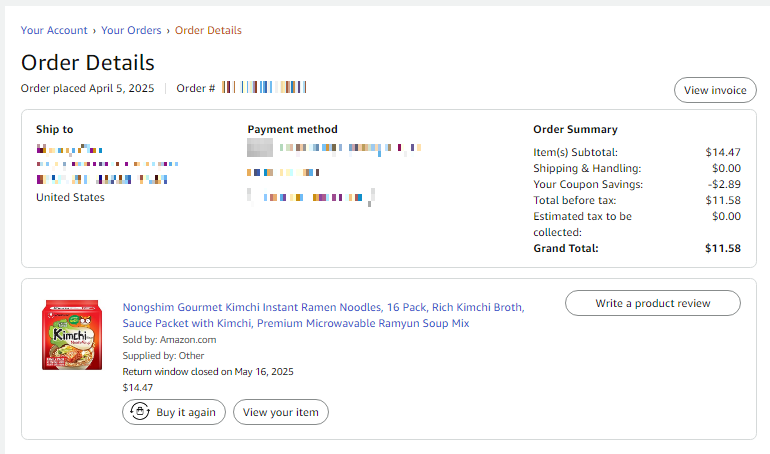
Task: Click the Order Details page heading
Action: (88, 62)
